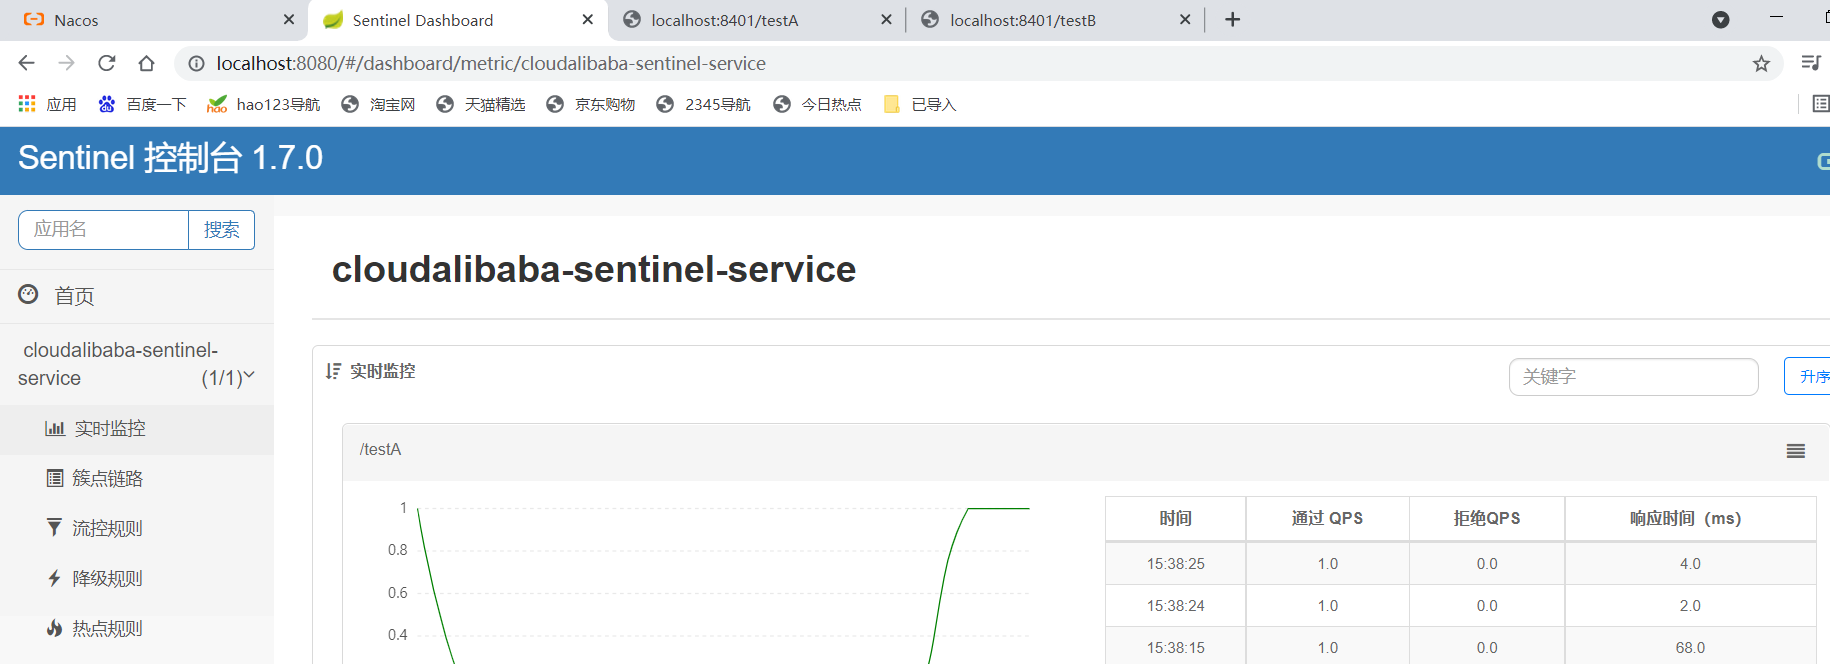Click the 通过 QPS column header
Screen dimensions: 1830x664
coord(1328,519)
